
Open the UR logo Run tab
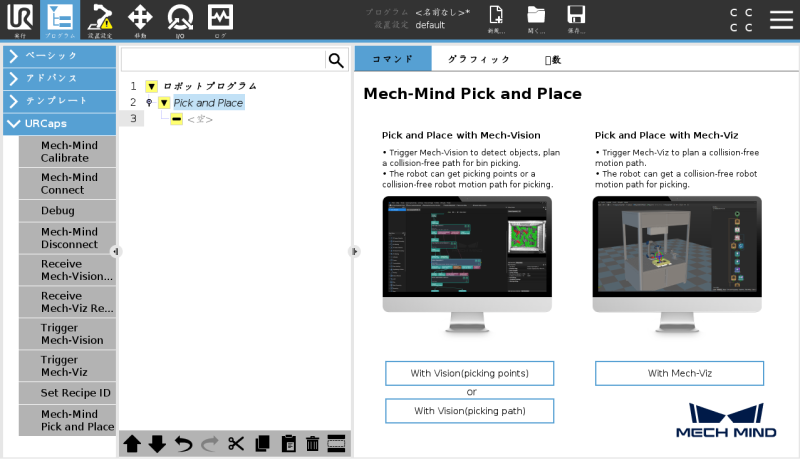pyautogui.click(x=20, y=19)
